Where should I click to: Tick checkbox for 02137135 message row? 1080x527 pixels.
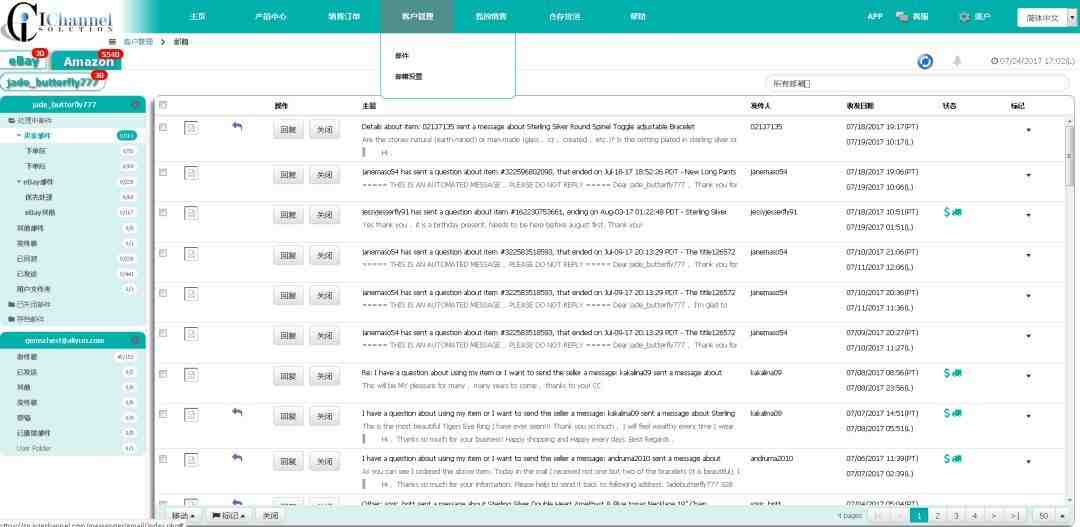coord(163,127)
